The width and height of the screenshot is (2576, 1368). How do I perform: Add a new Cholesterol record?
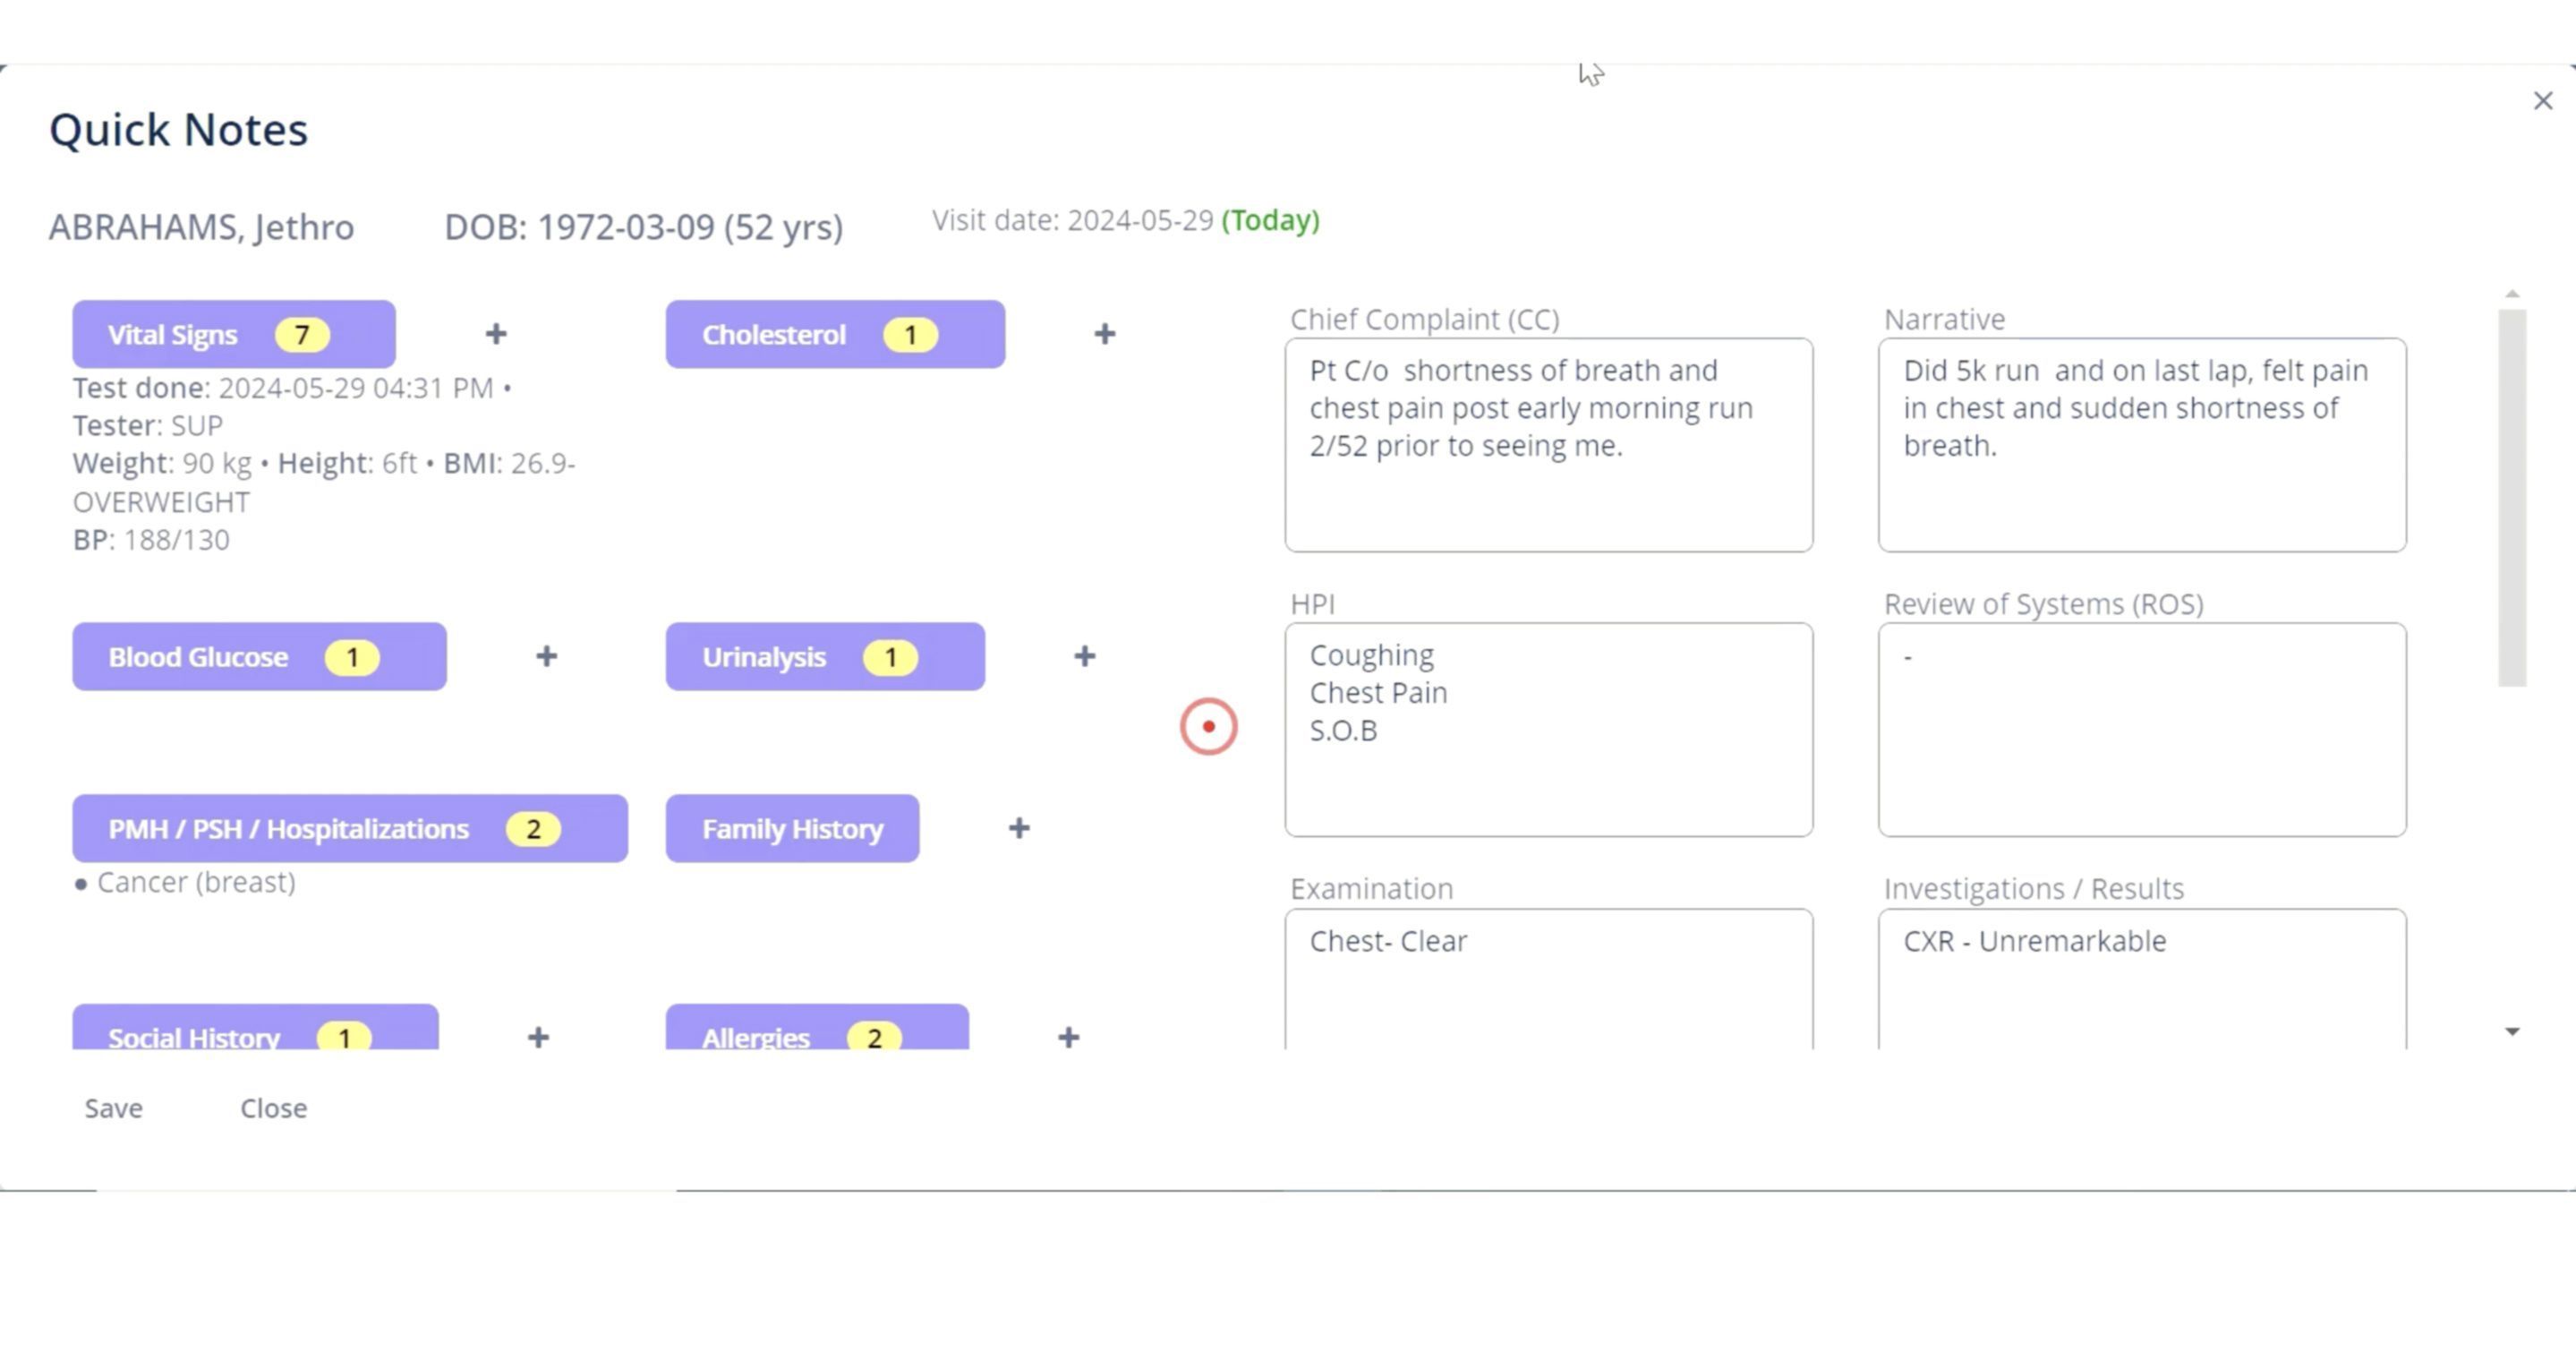tap(1104, 334)
